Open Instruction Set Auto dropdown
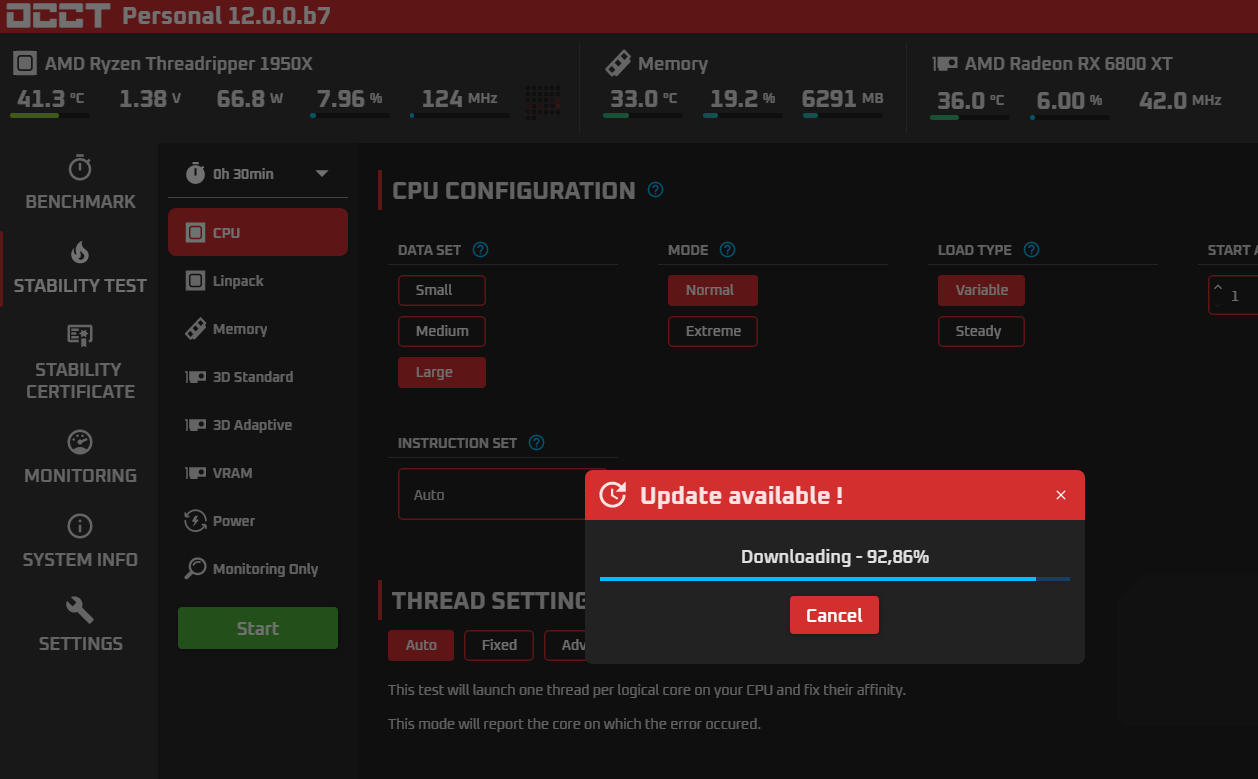The width and height of the screenshot is (1258, 779). (x=491, y=494)
